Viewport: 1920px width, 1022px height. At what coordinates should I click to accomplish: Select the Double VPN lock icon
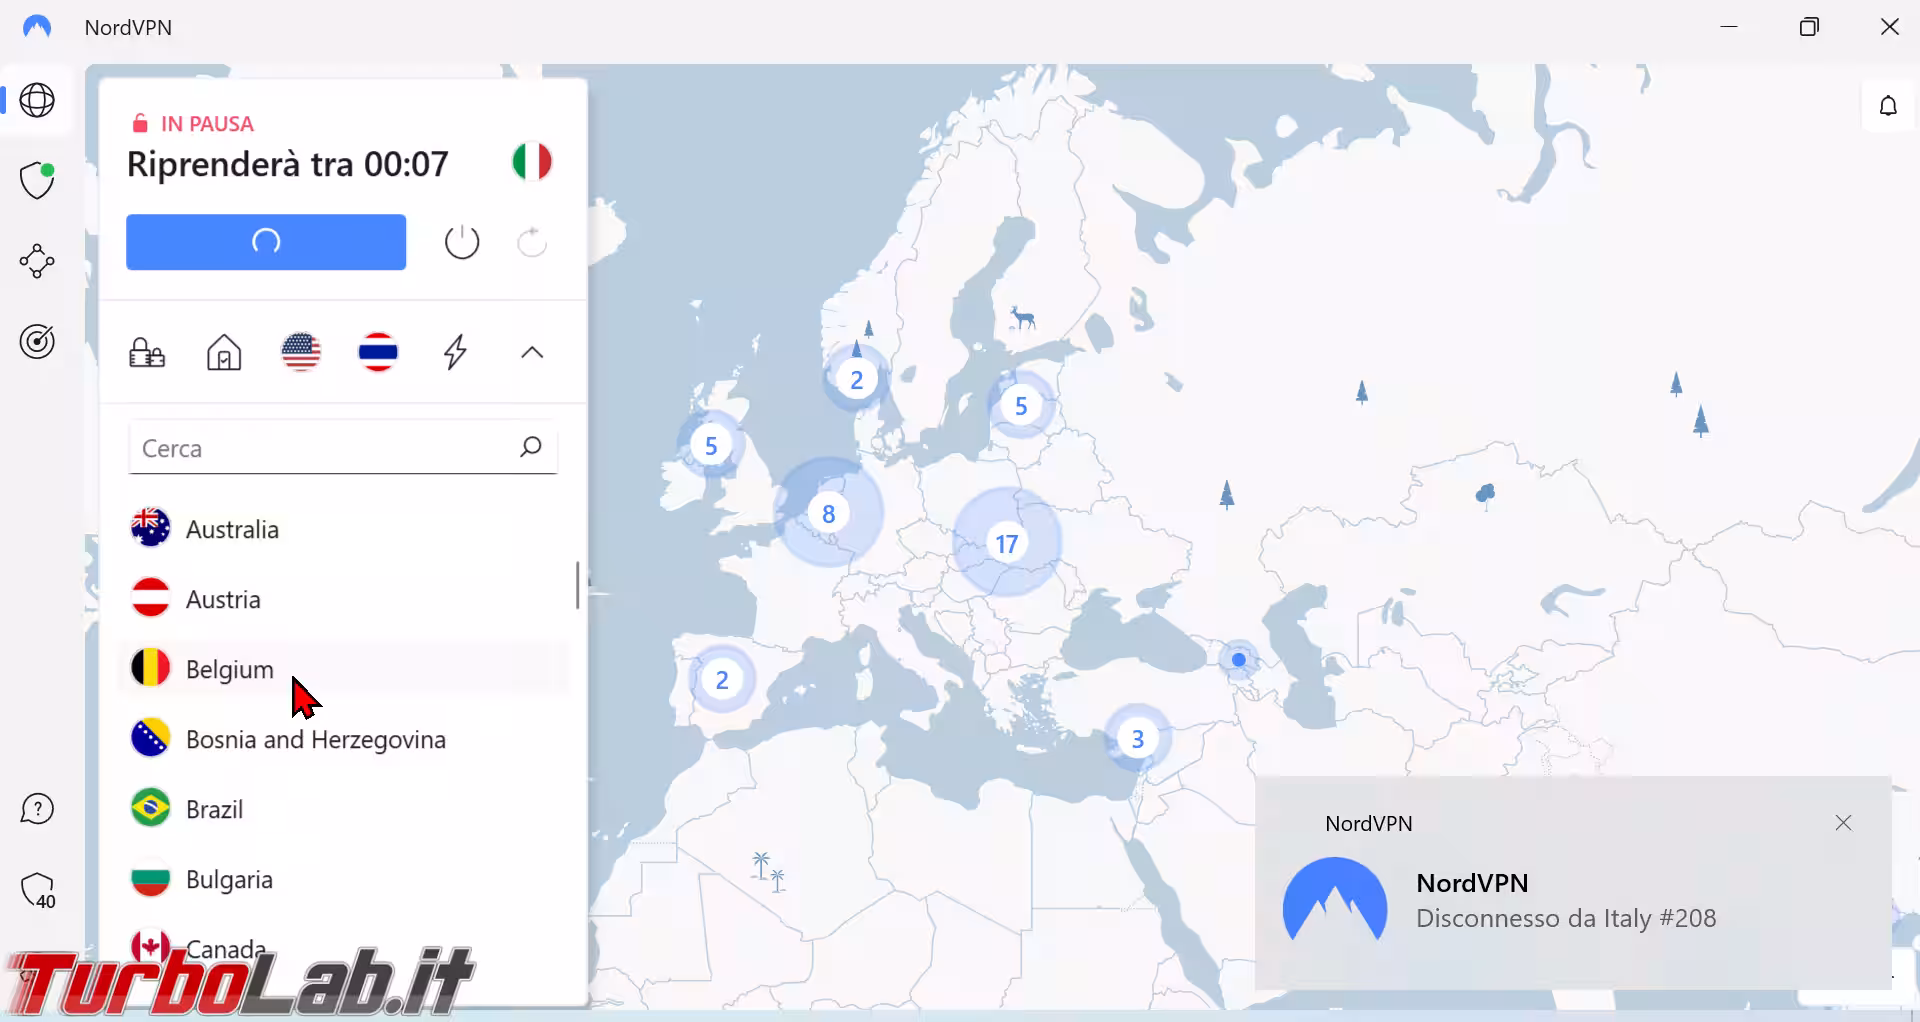(147, 353)
